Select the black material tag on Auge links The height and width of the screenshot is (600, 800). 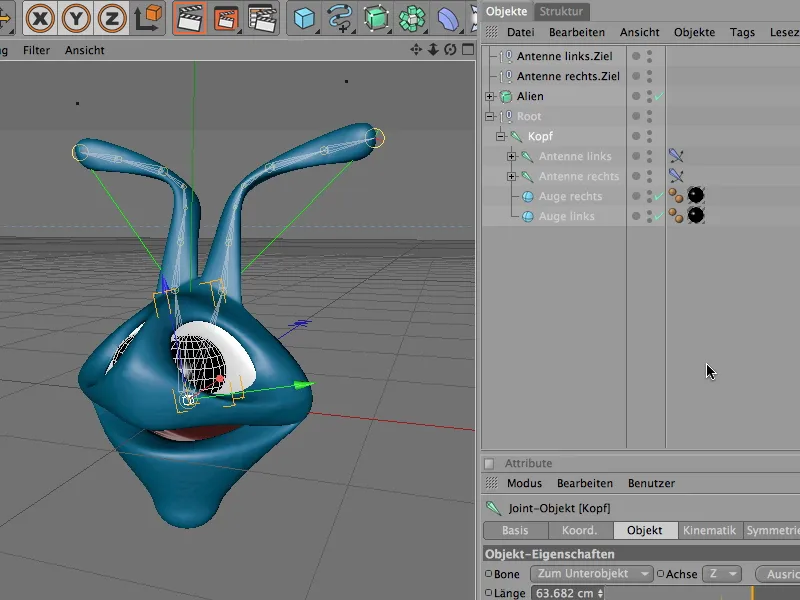tap(696, 215)
